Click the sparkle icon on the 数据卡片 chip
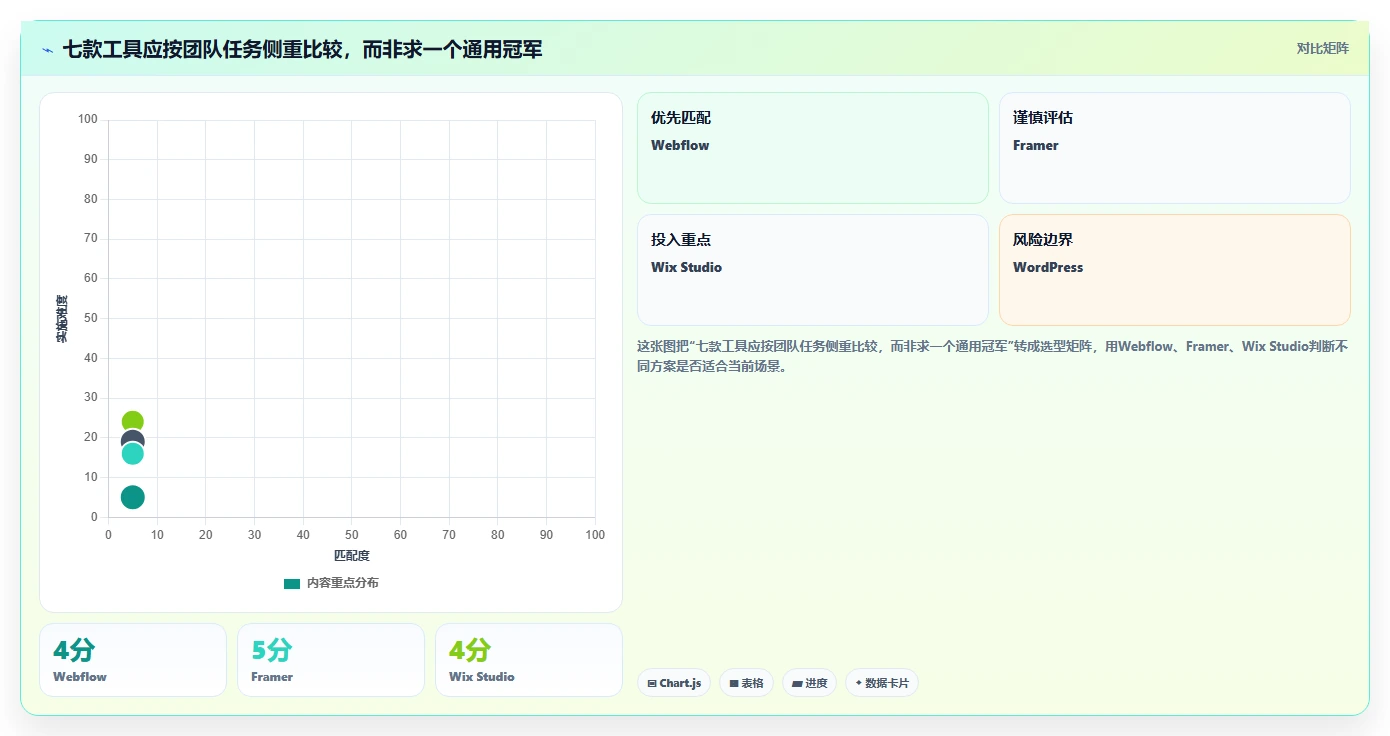 coord(859,684)
